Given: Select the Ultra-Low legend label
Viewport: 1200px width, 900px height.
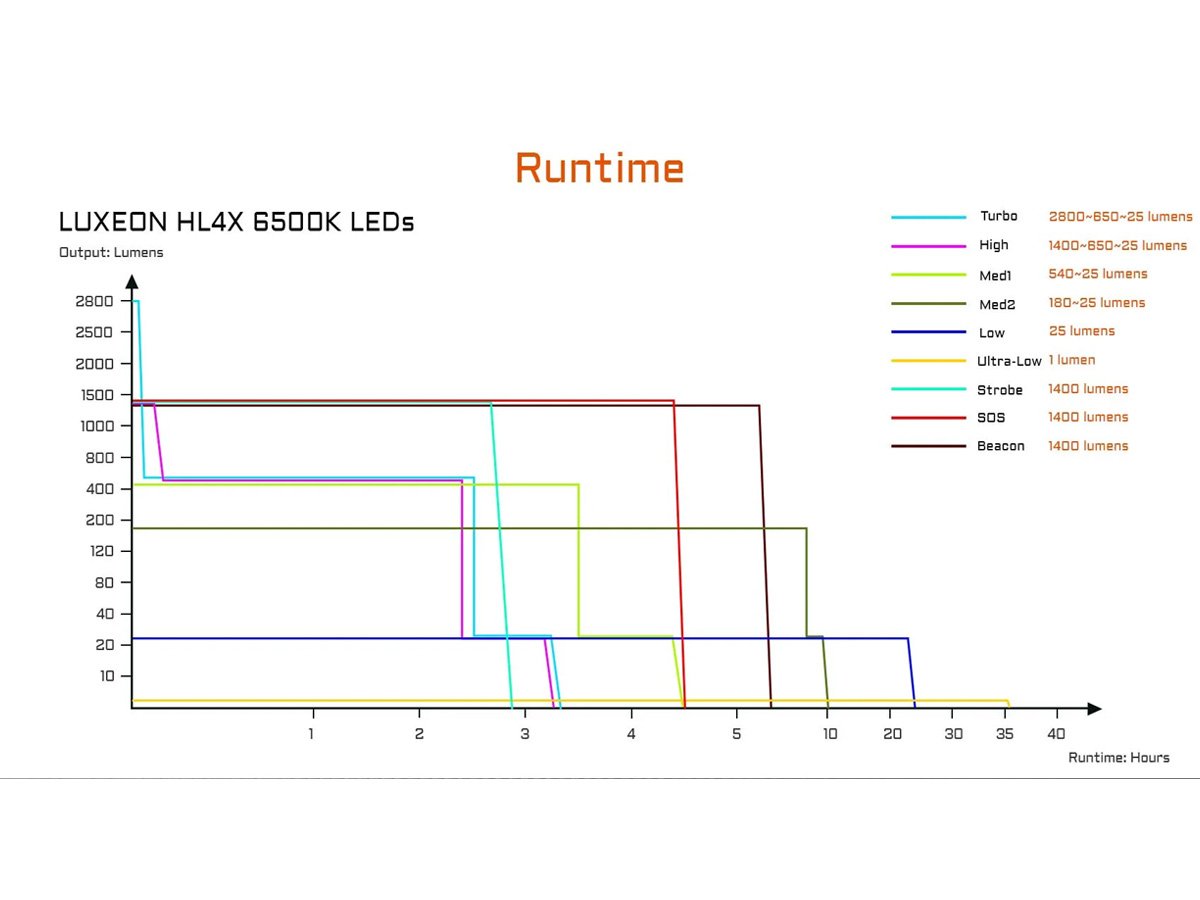Looking at the screenshot, I should pos(1009,361).
